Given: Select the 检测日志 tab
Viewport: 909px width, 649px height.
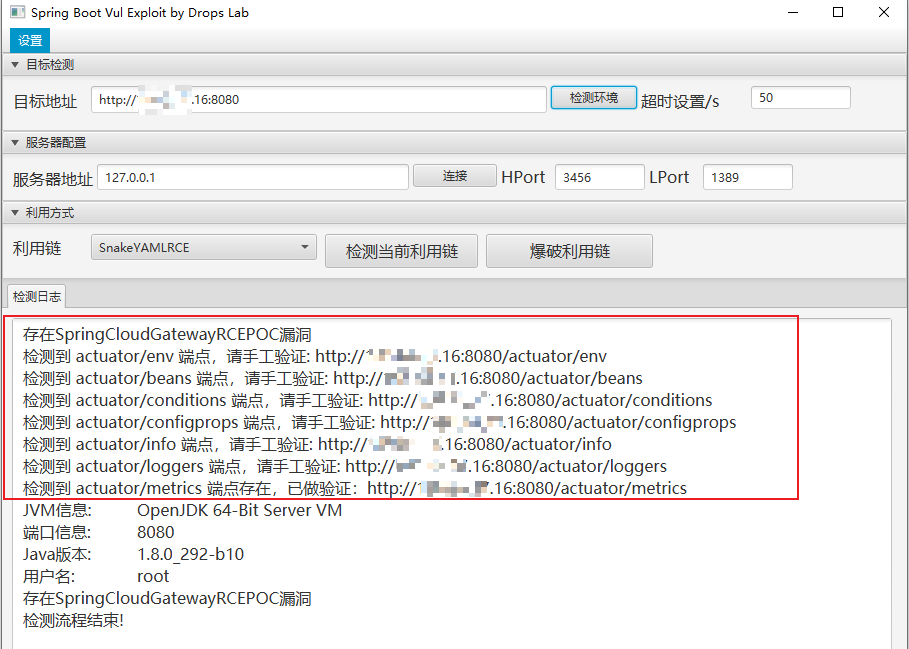Looking at the screenshot, I should click(x=37, y=297).
